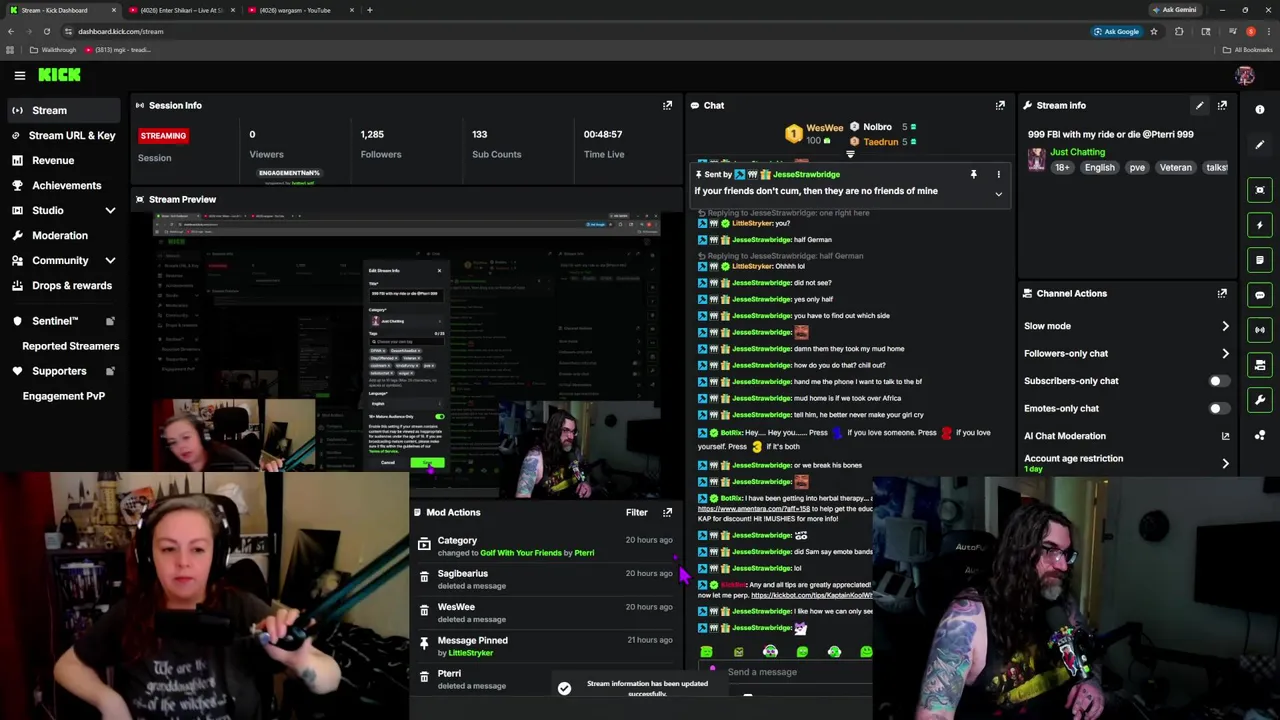Pop out the Stream info panel
The image size is (1280, 720).
1222,105
